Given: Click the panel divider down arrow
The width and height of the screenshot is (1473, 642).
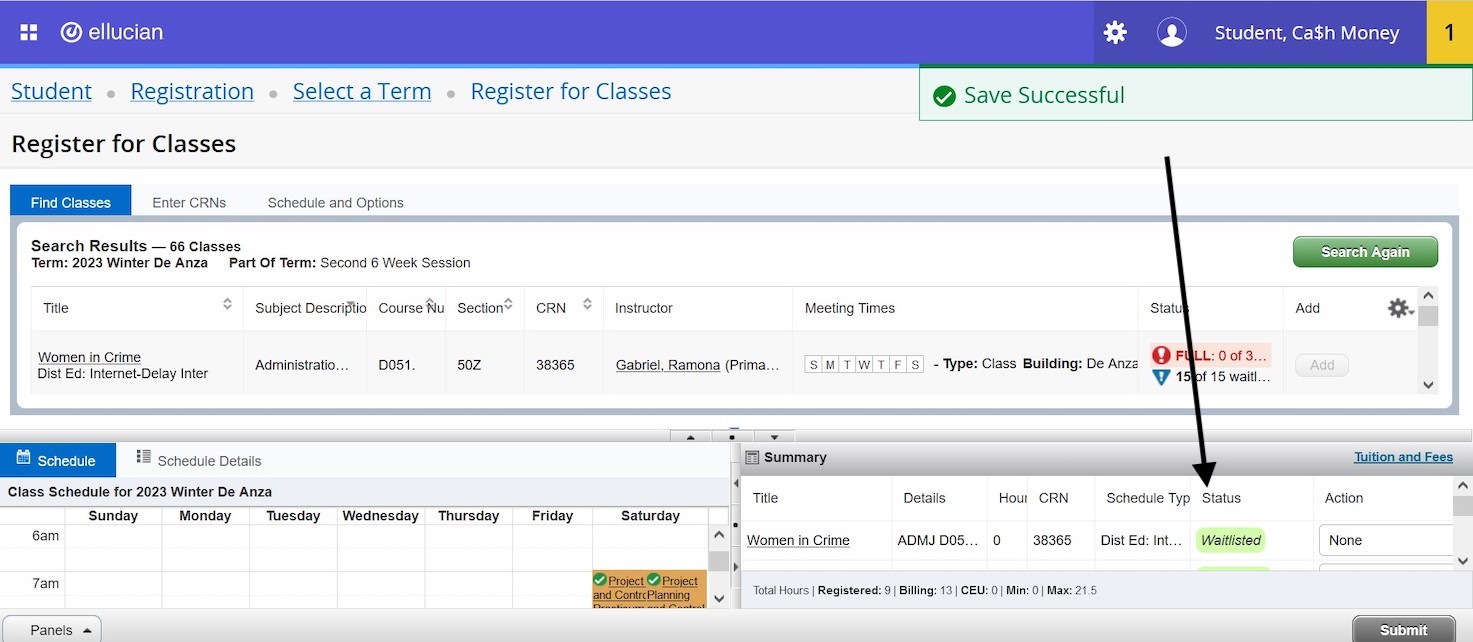Looking at the screenshot, I should [x=774, y=437].
